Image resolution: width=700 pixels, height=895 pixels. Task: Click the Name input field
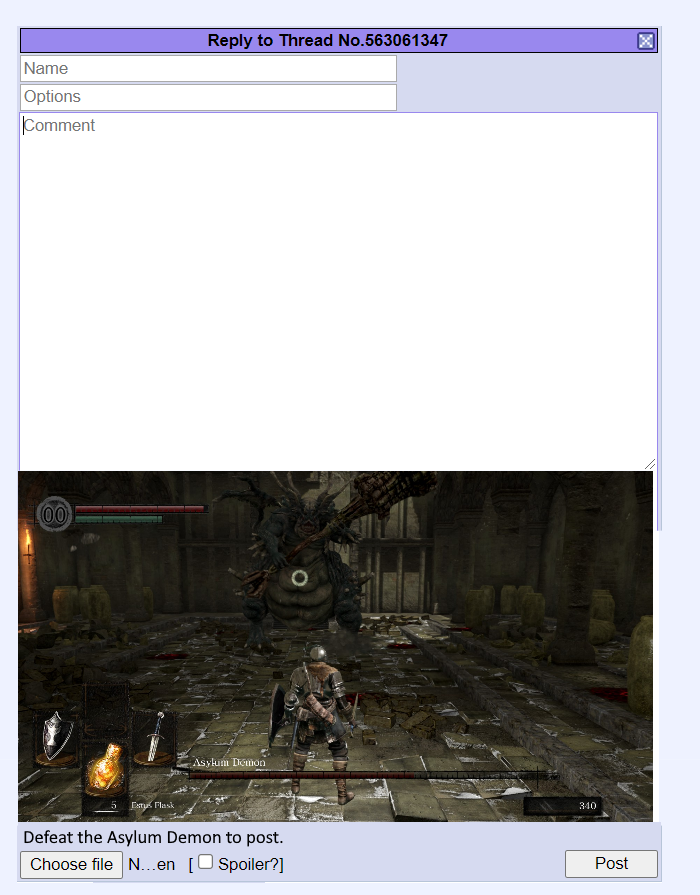(x=208, y=68)
